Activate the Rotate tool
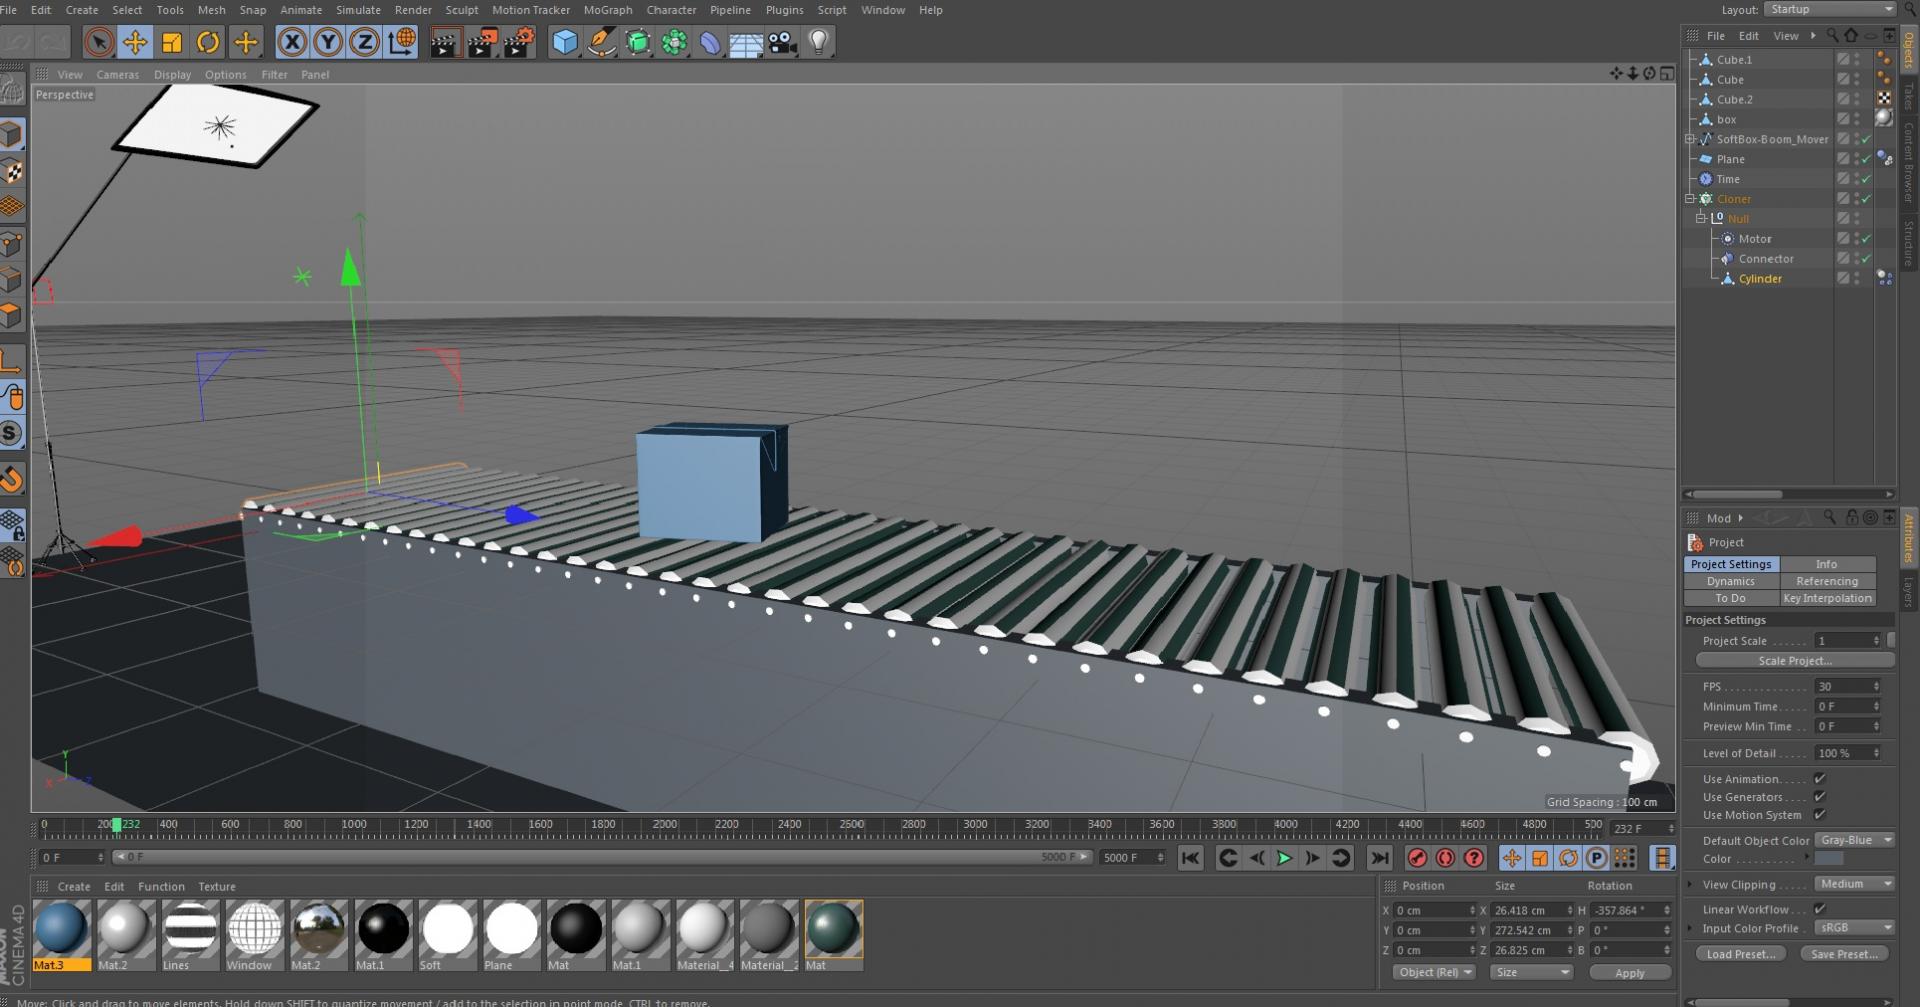1920x1007 pixels. pos(208,42)
